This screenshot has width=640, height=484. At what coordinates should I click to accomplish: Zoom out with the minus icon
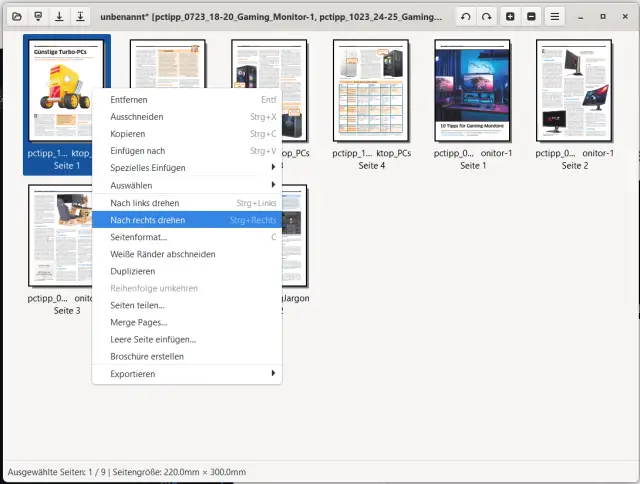(531, 17)
